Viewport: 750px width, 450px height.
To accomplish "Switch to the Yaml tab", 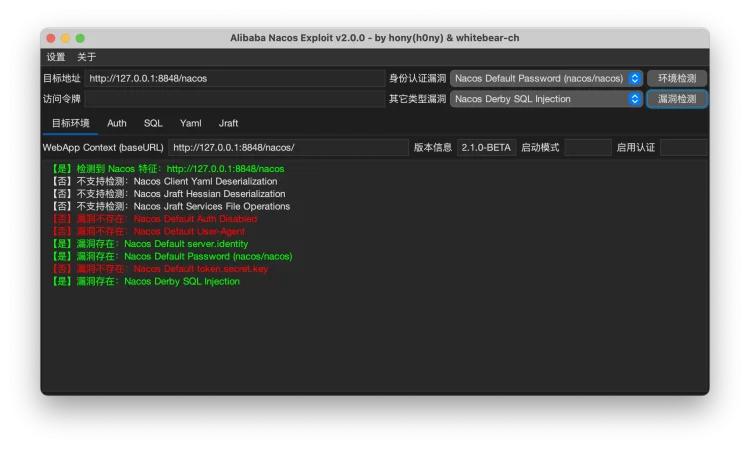I will tap(190, 123).
